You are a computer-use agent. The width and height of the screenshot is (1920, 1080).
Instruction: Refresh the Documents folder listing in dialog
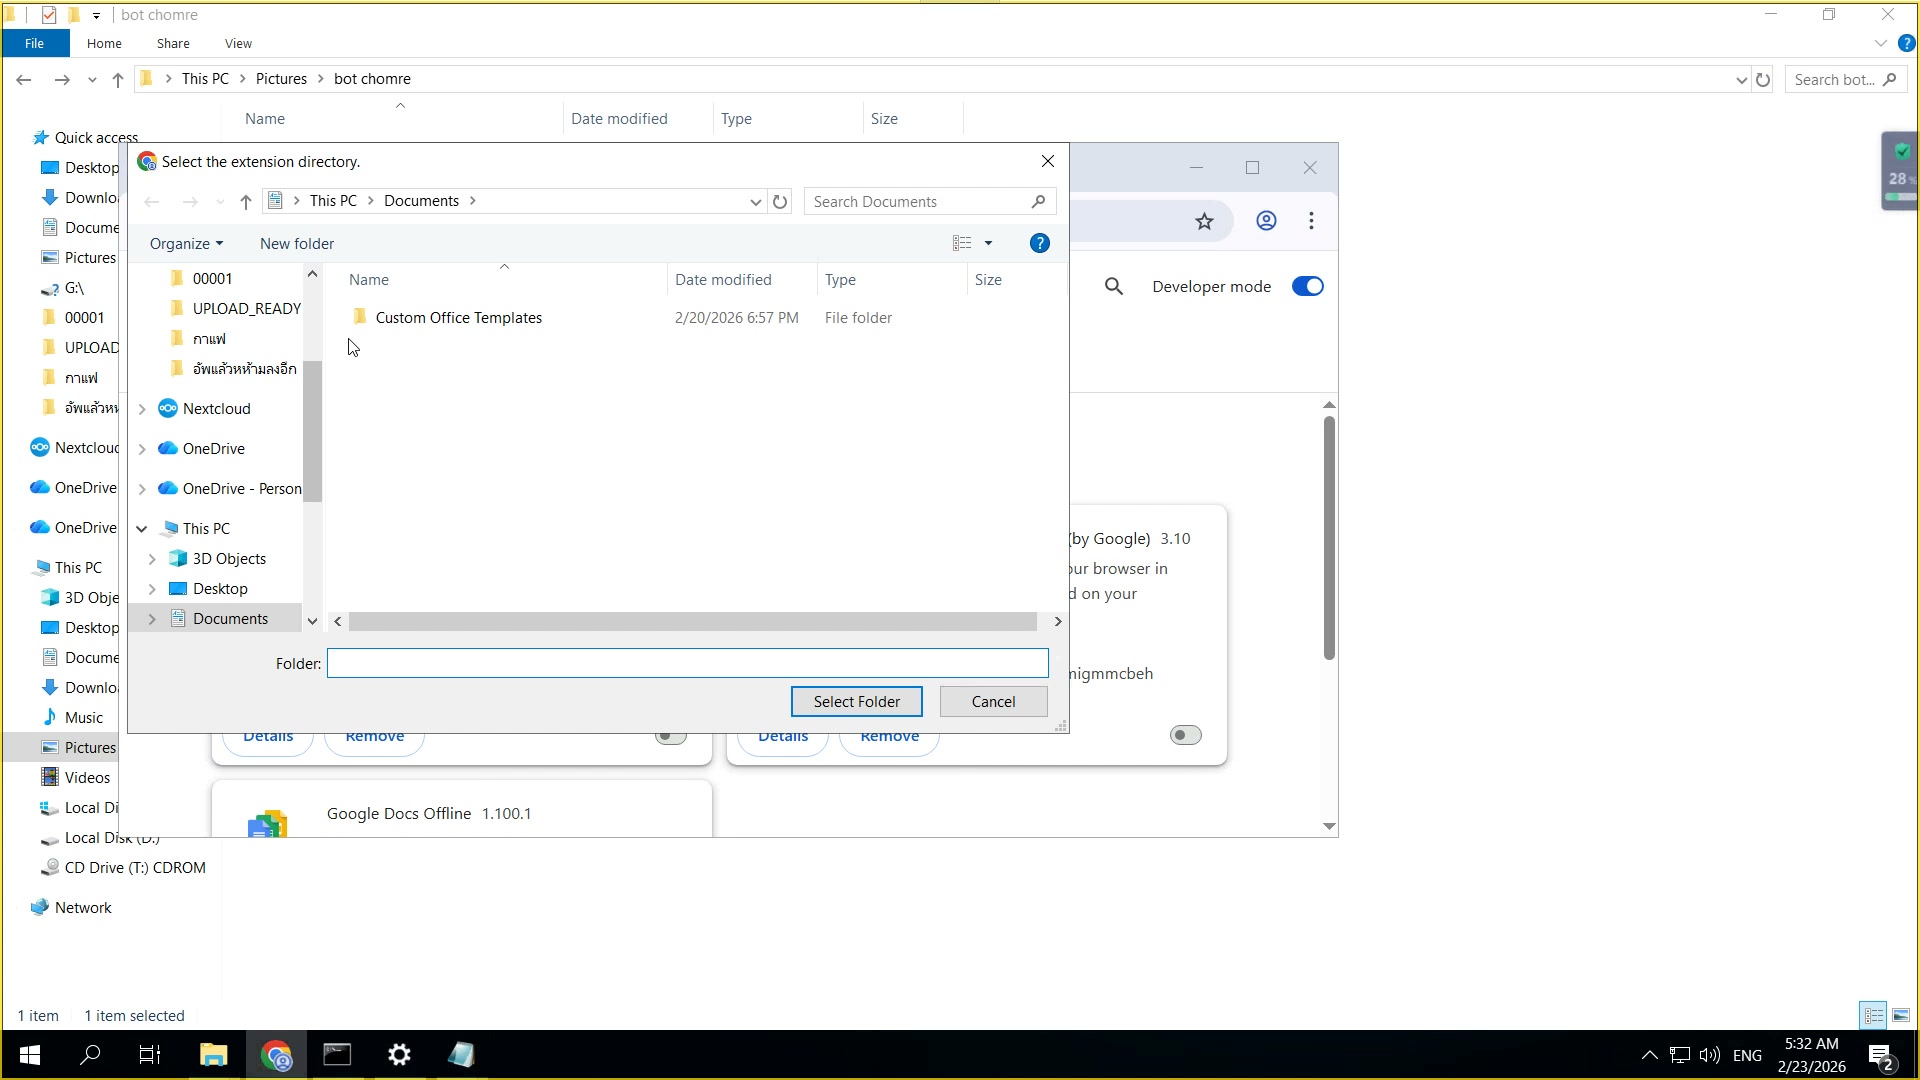coord(780,202)
